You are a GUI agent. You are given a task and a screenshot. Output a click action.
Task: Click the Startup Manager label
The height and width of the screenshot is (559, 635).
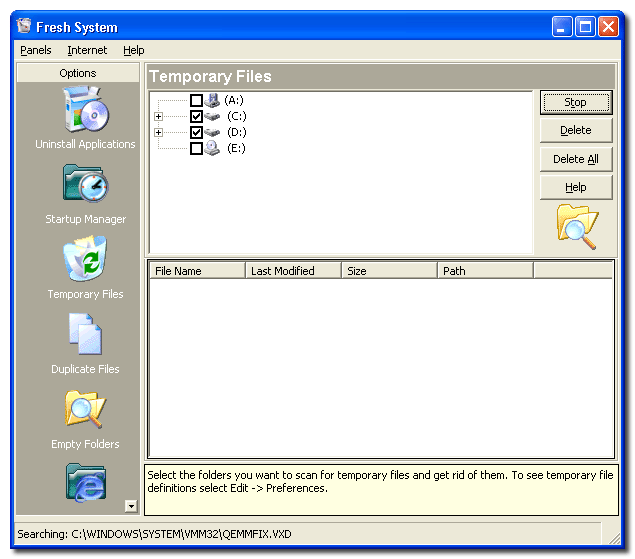(x=85, y=219)
